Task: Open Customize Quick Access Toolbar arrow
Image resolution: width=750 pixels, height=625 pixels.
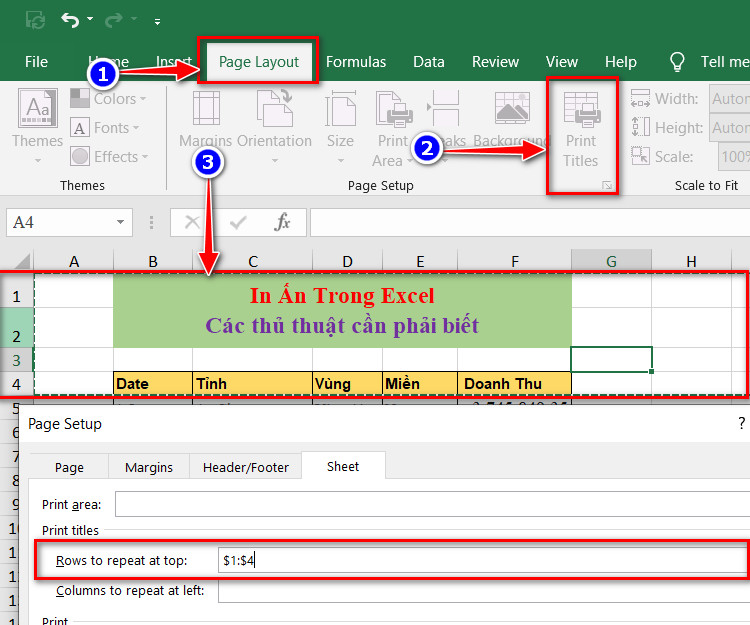Action: pyautogui.click(x=157, y=22)
